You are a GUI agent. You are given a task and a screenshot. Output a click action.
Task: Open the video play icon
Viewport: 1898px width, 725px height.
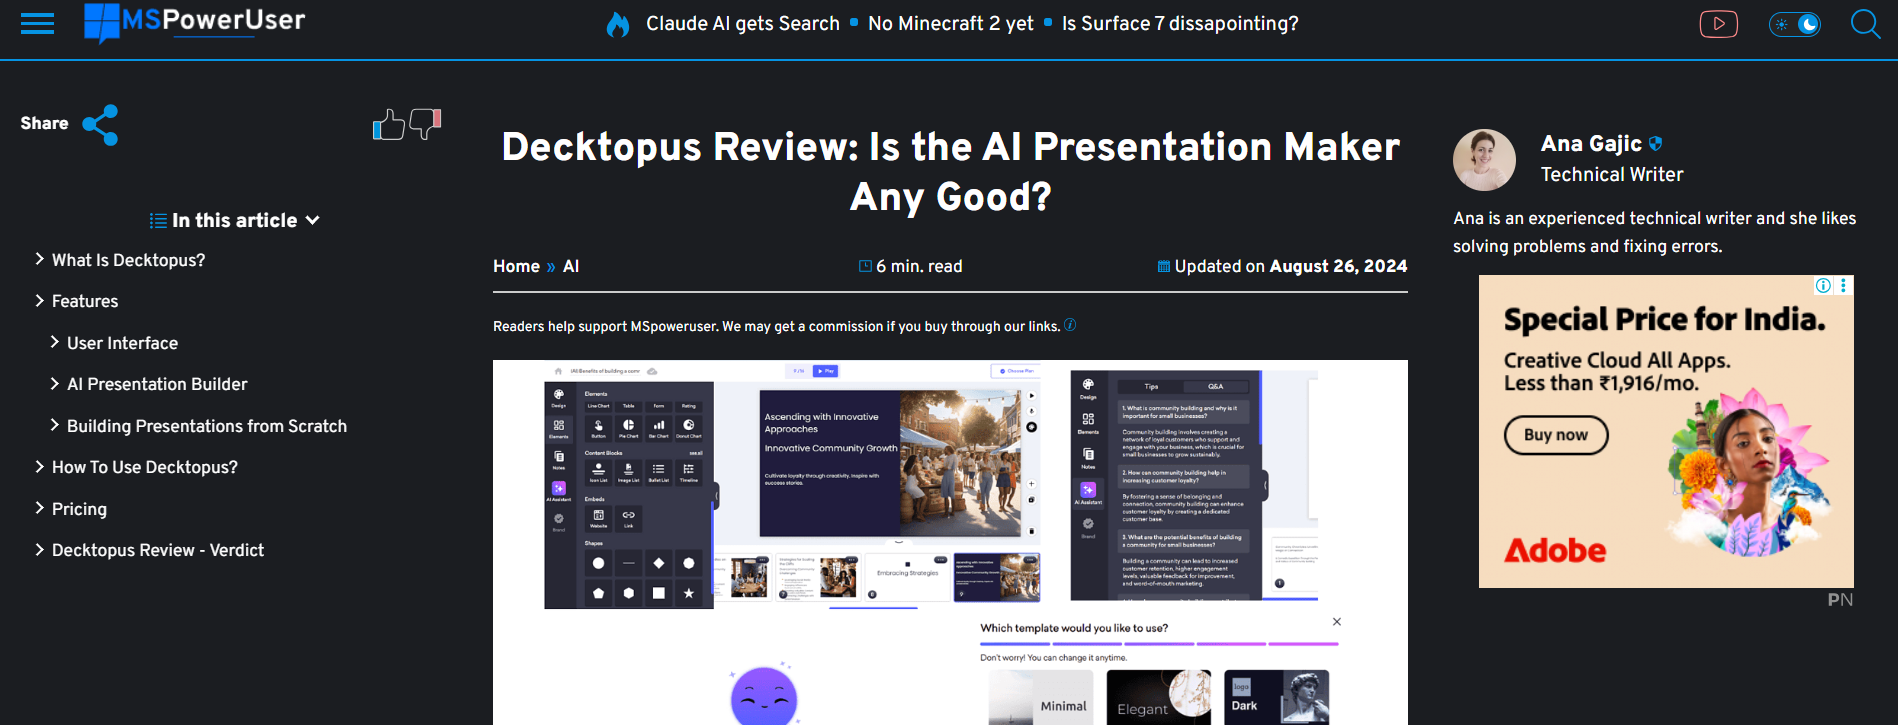point(1719,23)
